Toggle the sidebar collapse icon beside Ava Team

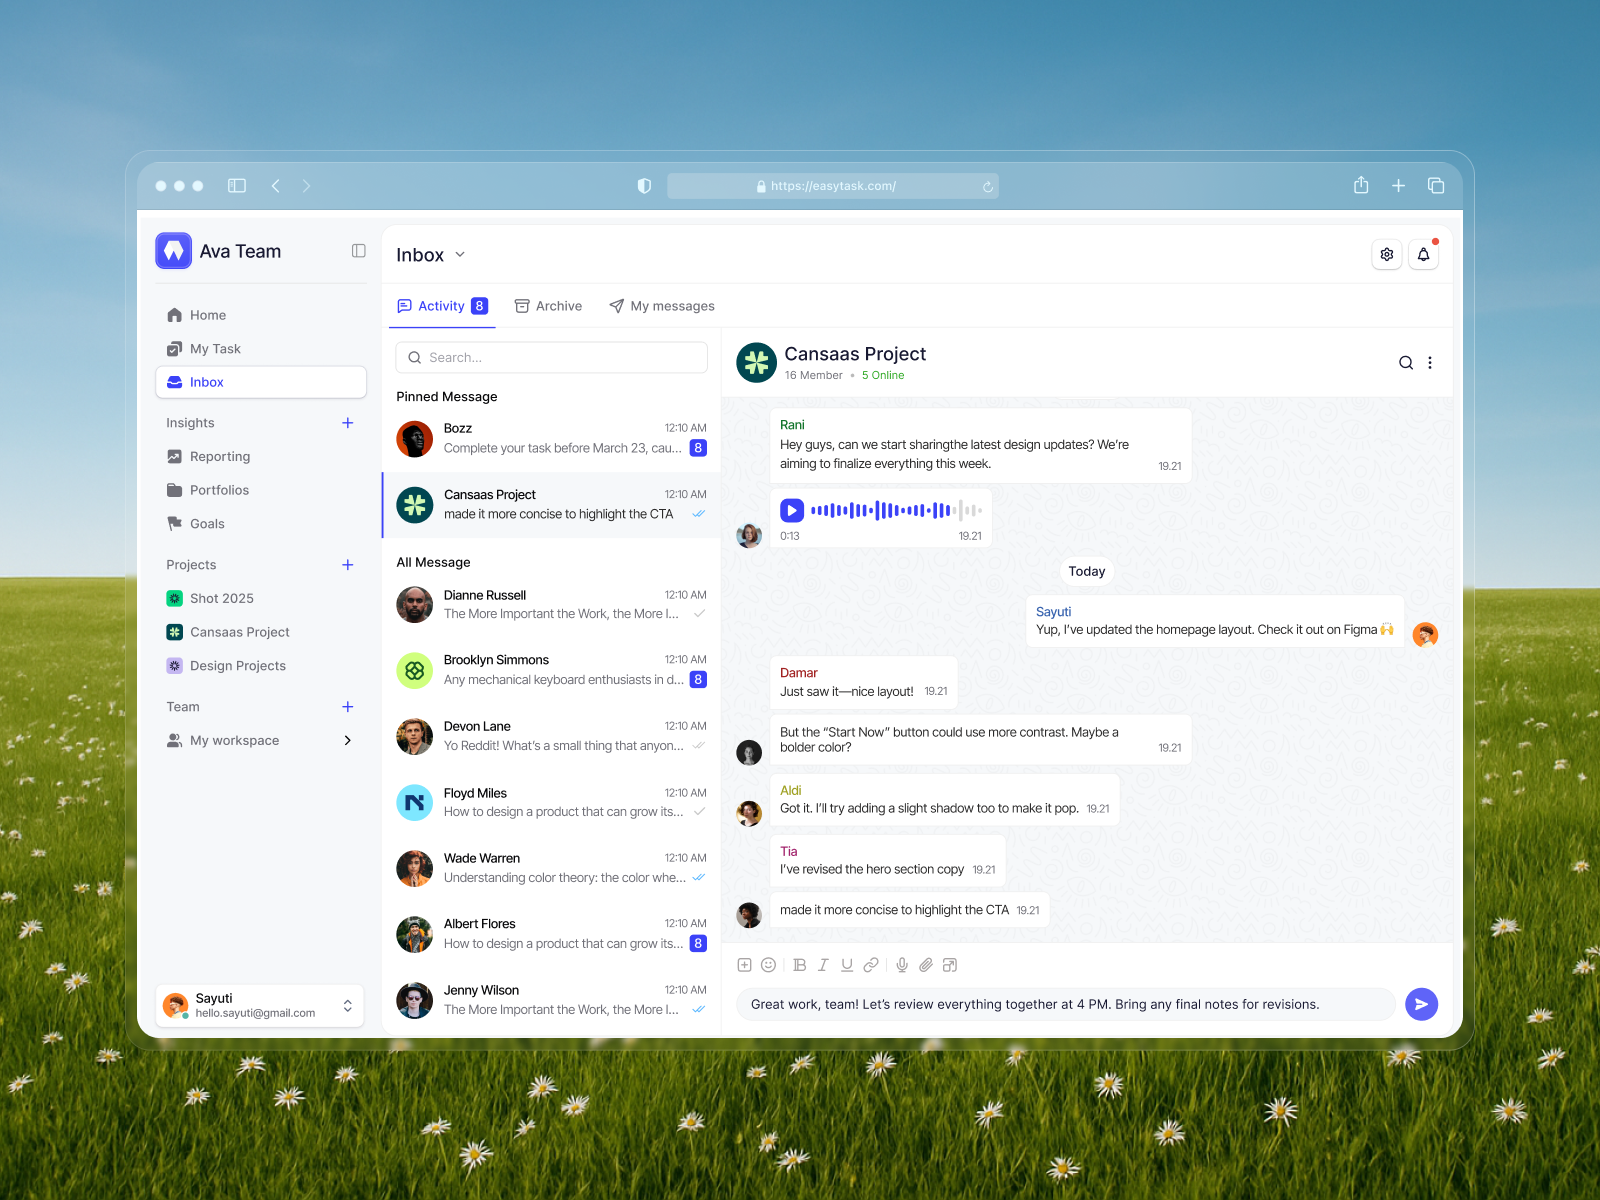(358, 251)
